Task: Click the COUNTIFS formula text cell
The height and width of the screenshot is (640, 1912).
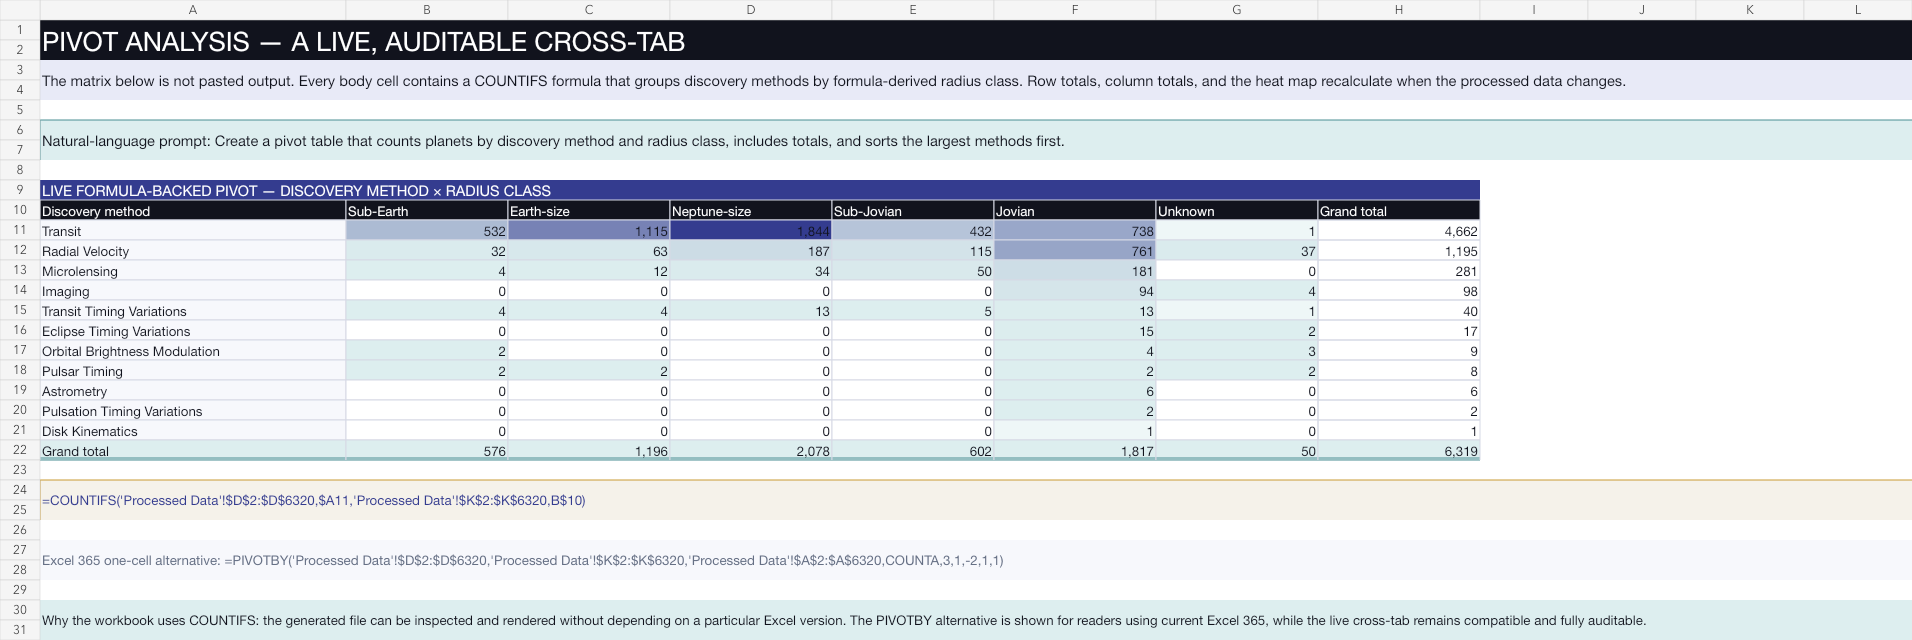Action: pos(975,500)
